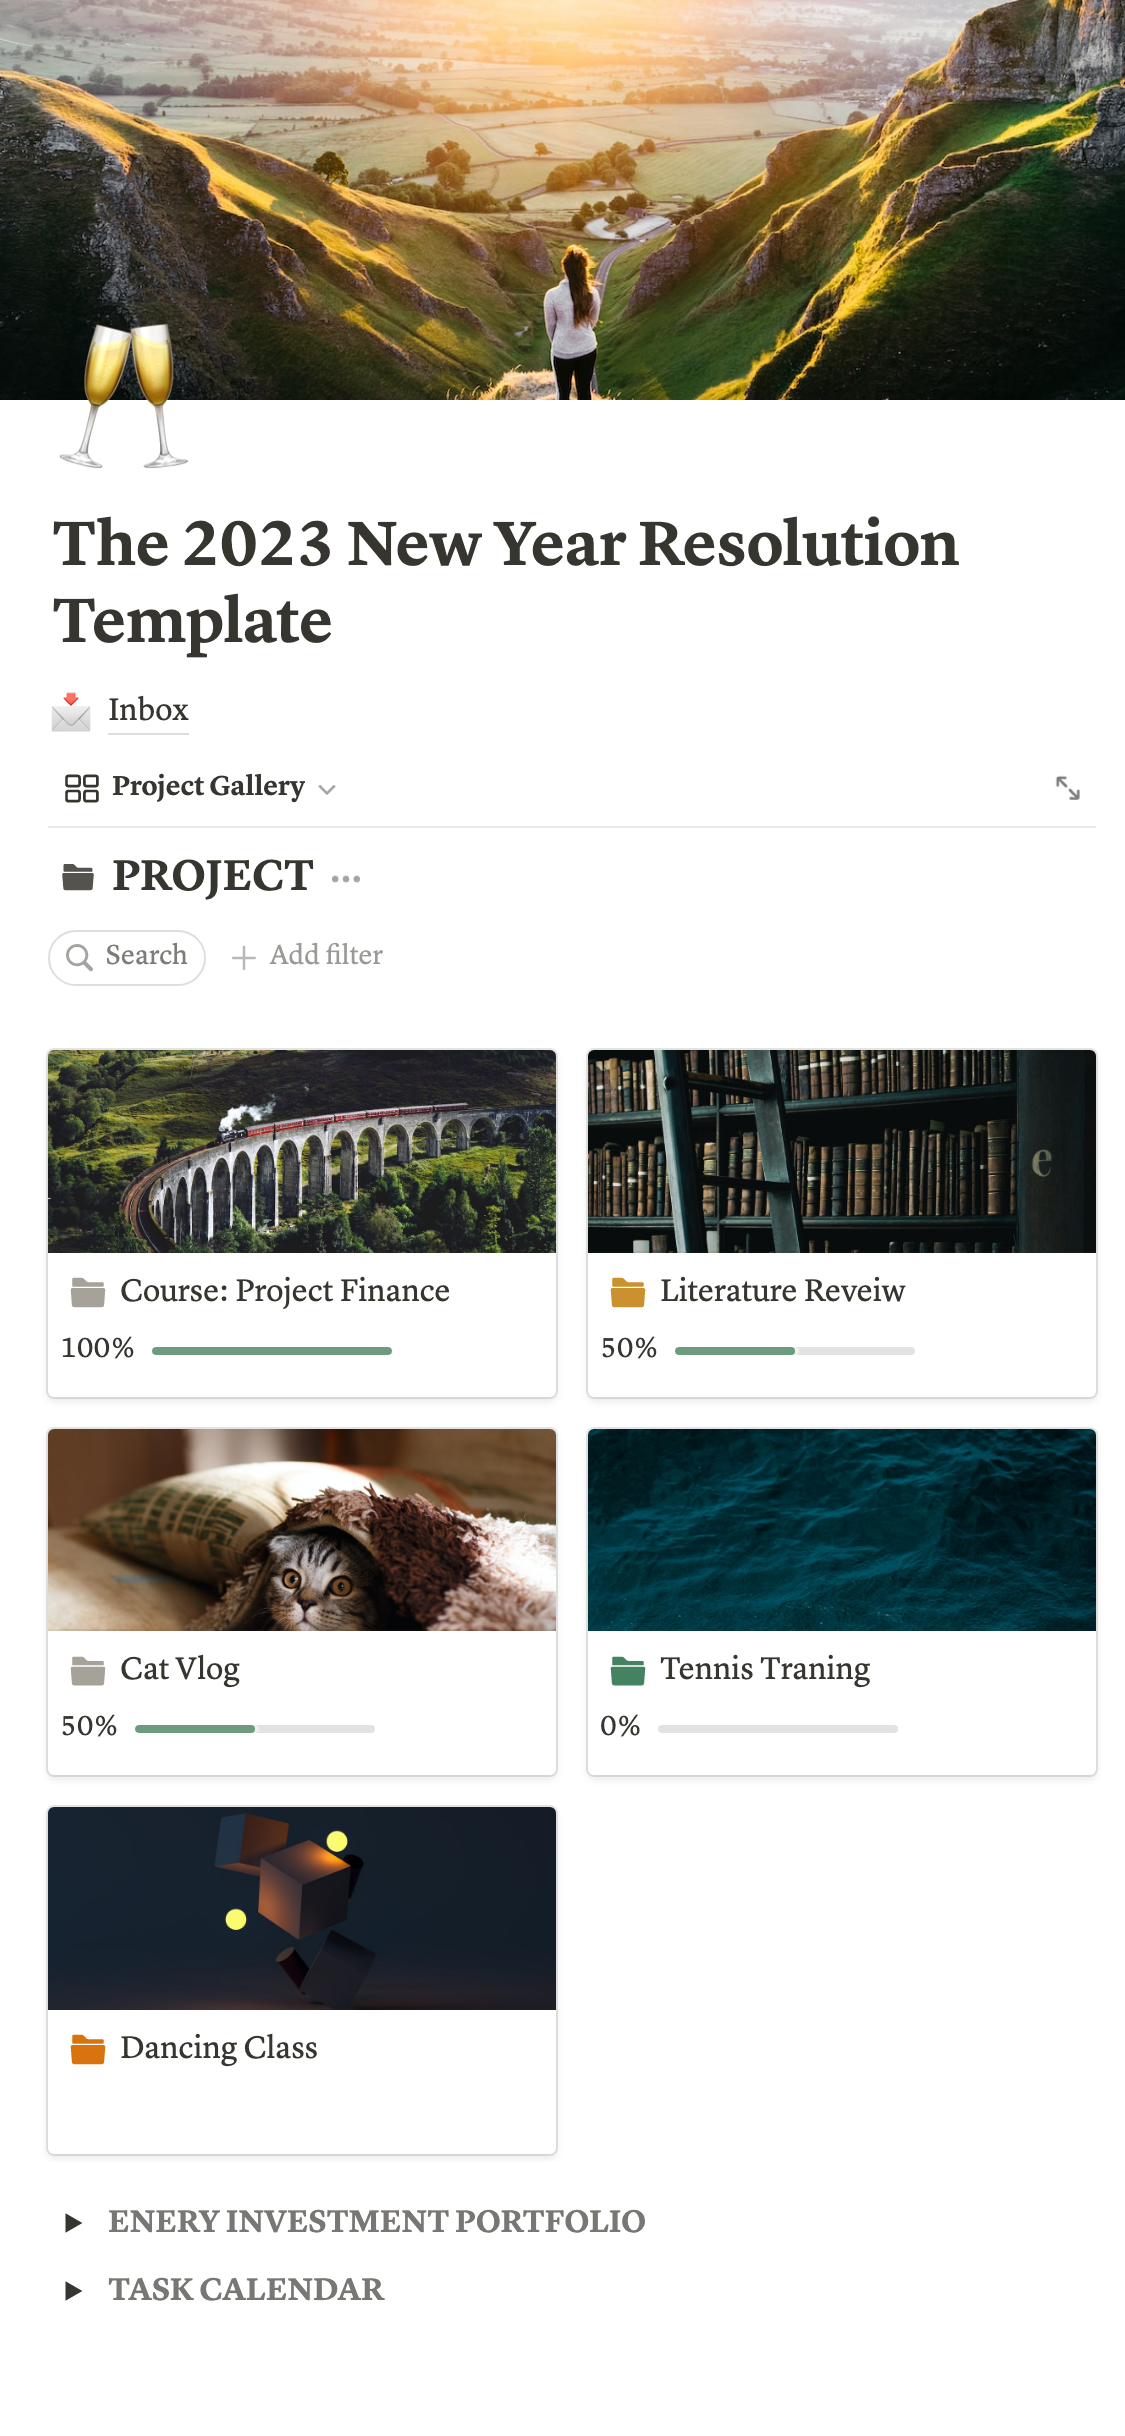Open the Course: Project Finance card title
This screenshot has width=1125, height=2436.
click(285, 1291)
